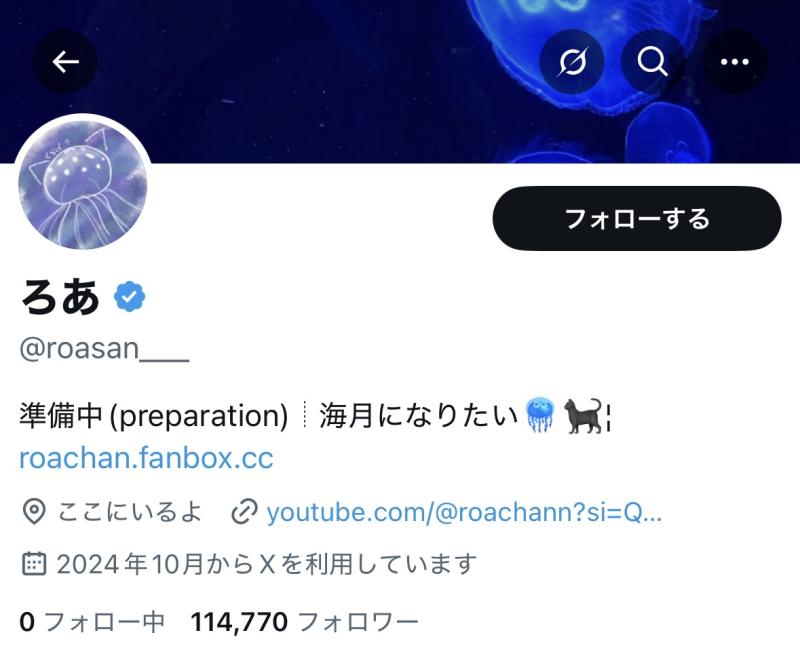Viewport: 800px width, 652px height.
Task: Open the blue jellyfish header banner image
Action: [400, 82]
